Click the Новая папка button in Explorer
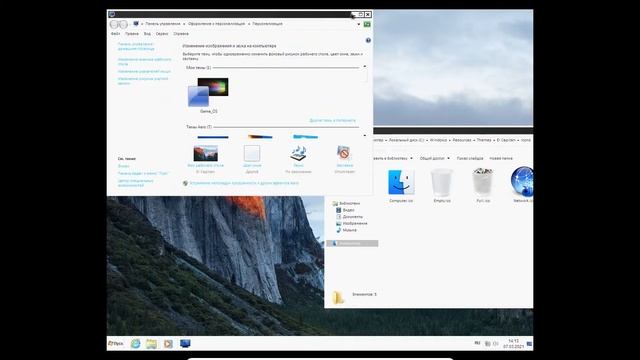This screenshot has height=360, width=640. [501, 158]
